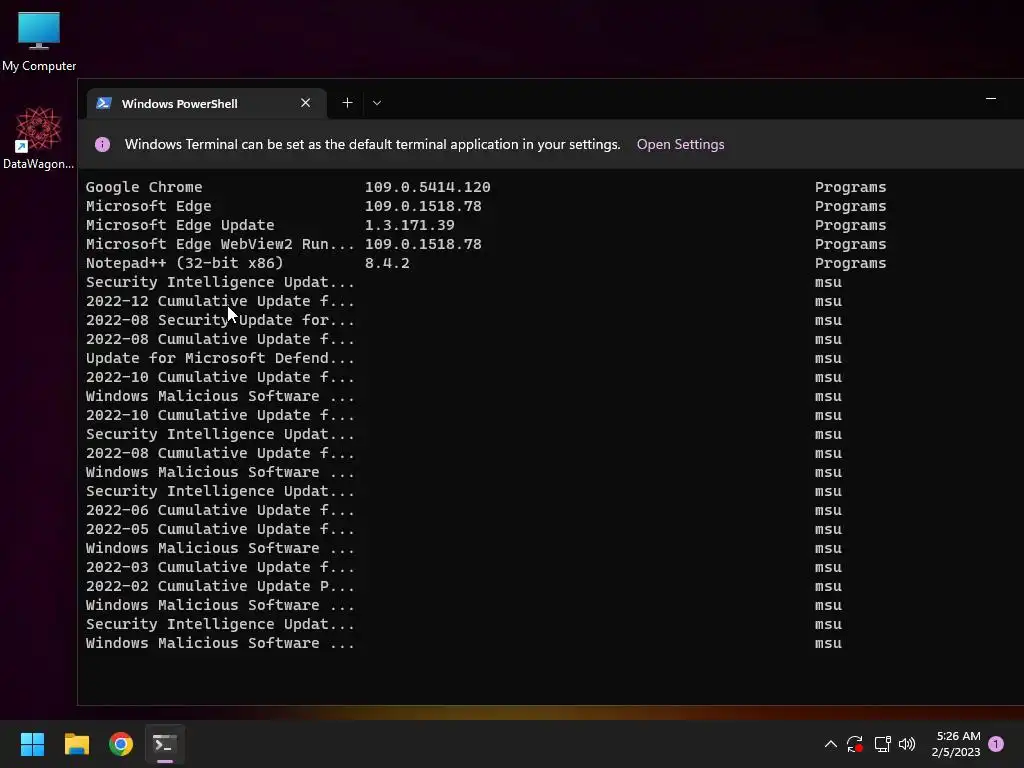1024x768 pixels.
Task: Click the info icon in notification bar
Action: pos(103,144)
